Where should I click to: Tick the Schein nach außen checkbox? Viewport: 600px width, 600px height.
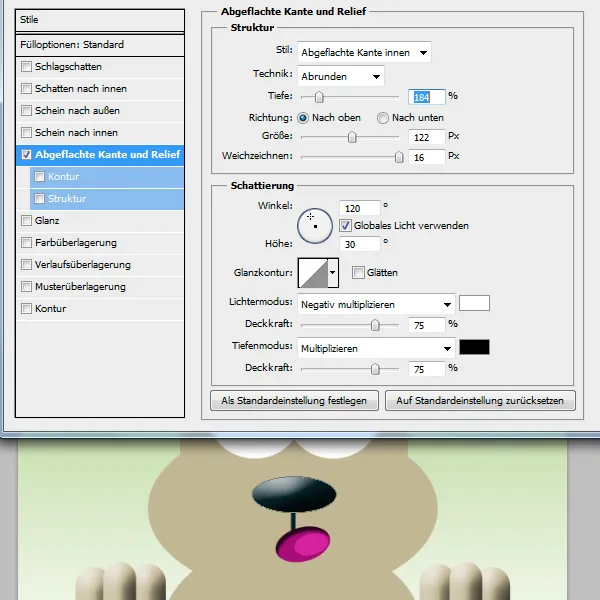[26, 111]
